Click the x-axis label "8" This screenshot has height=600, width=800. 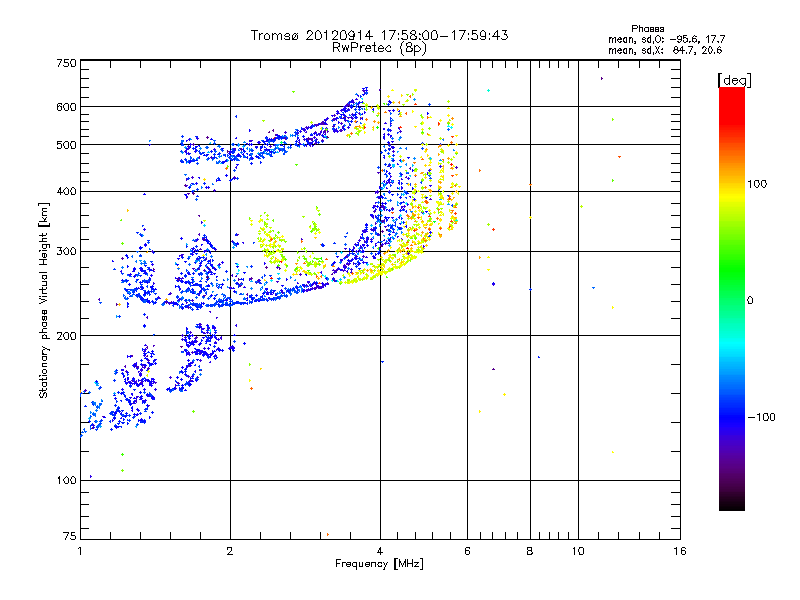(x=530, y=551)
